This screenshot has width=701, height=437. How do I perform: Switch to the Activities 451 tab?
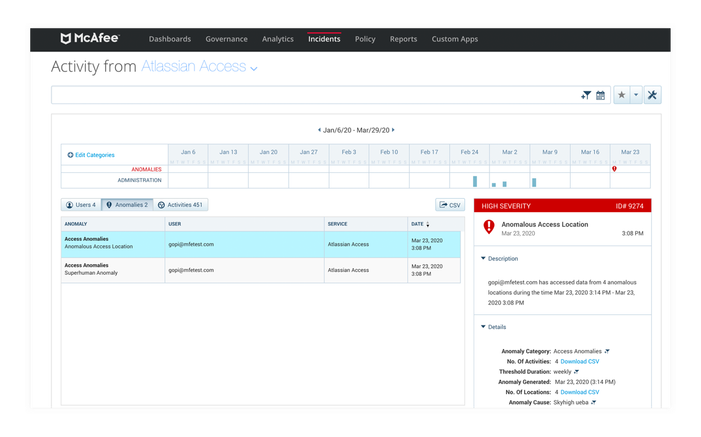[181, 205]
